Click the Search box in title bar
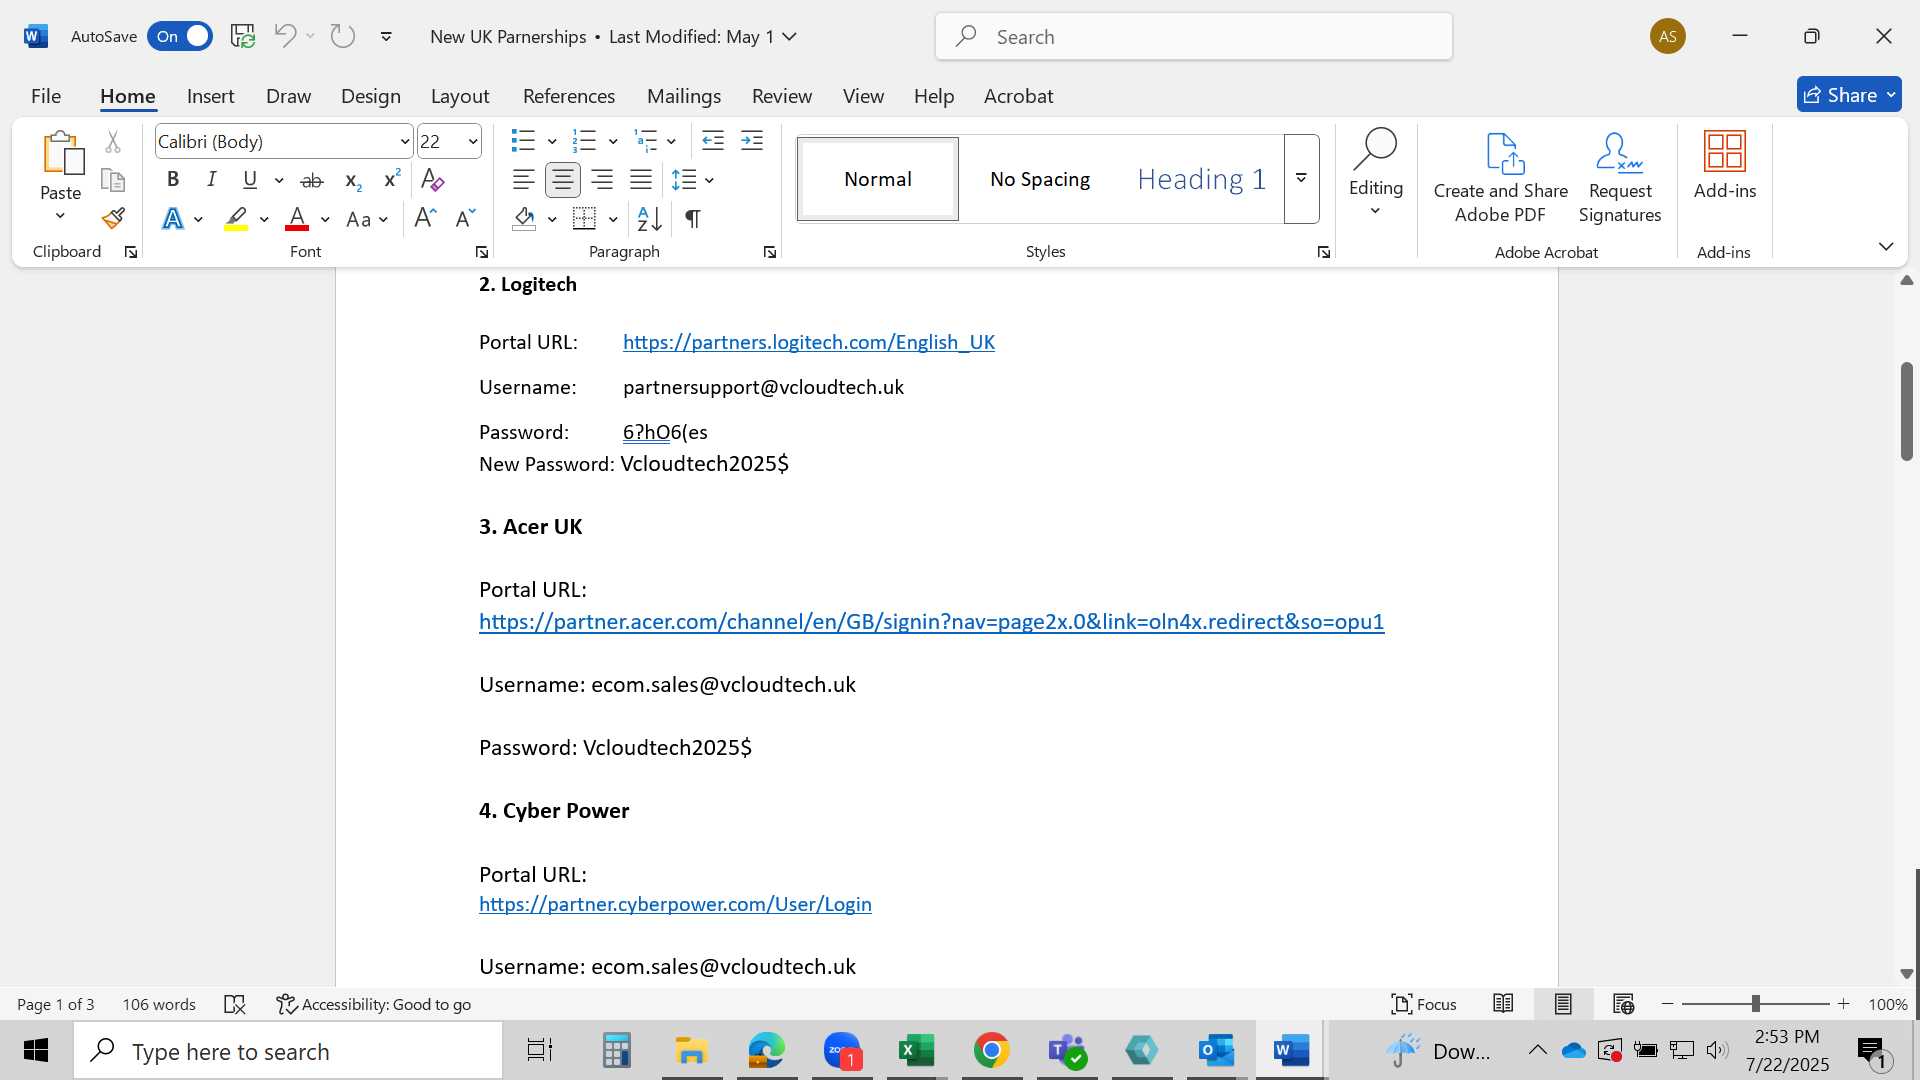This screenshot has height=1080, width=1920. tap(1194, 36)
